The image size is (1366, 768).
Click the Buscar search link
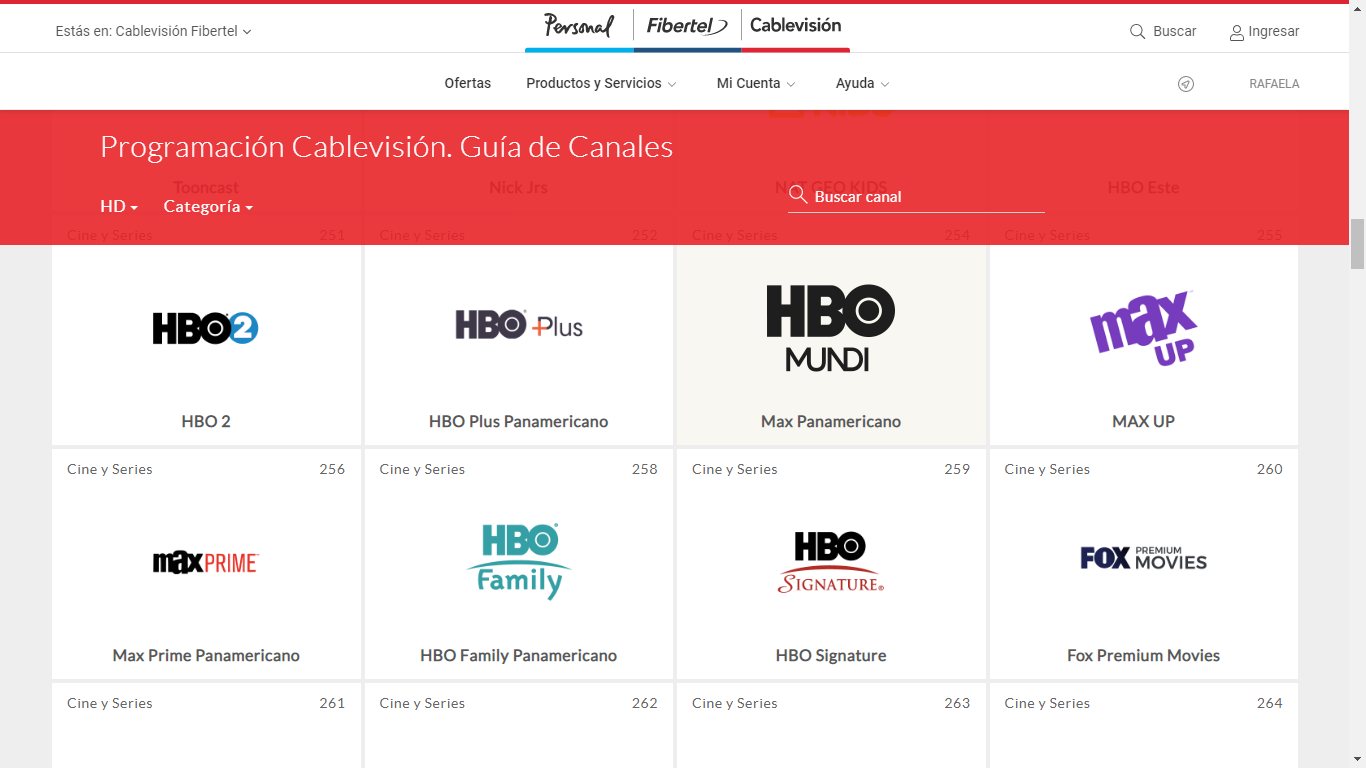coord(1174,31)
